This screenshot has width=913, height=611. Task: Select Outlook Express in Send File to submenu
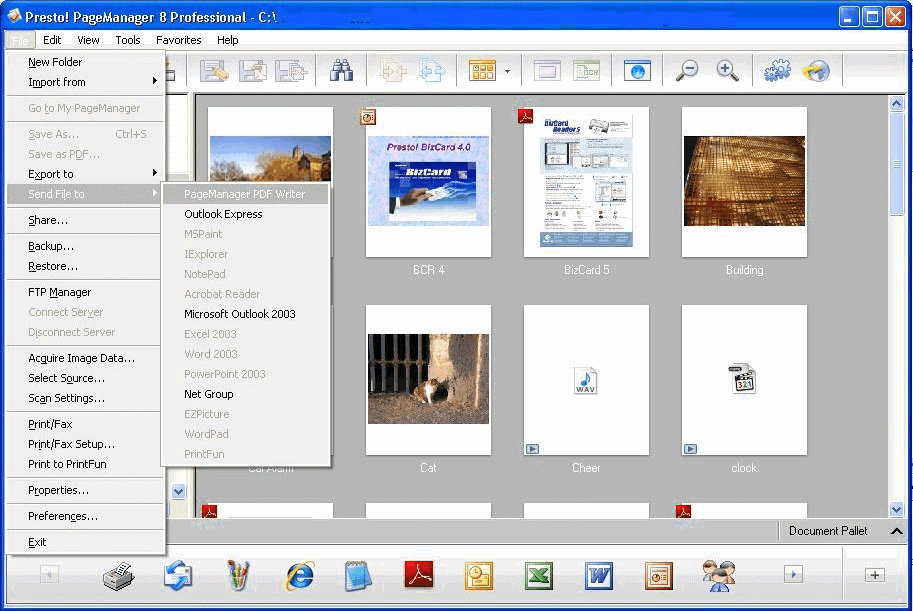pyautogui.click(x=223, y=214)
